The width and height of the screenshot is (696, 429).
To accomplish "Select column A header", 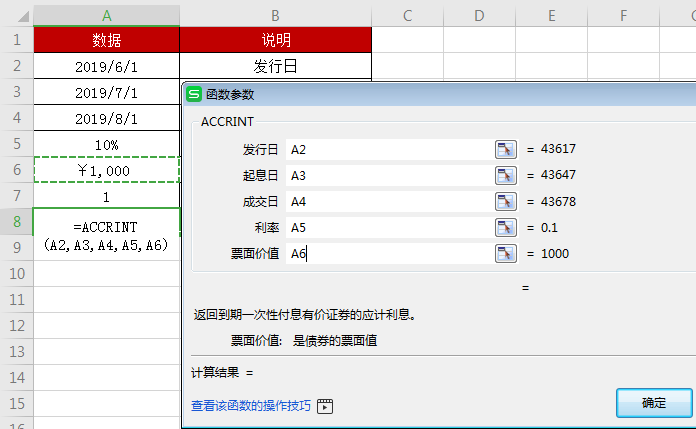I will [x=106, y=15].
